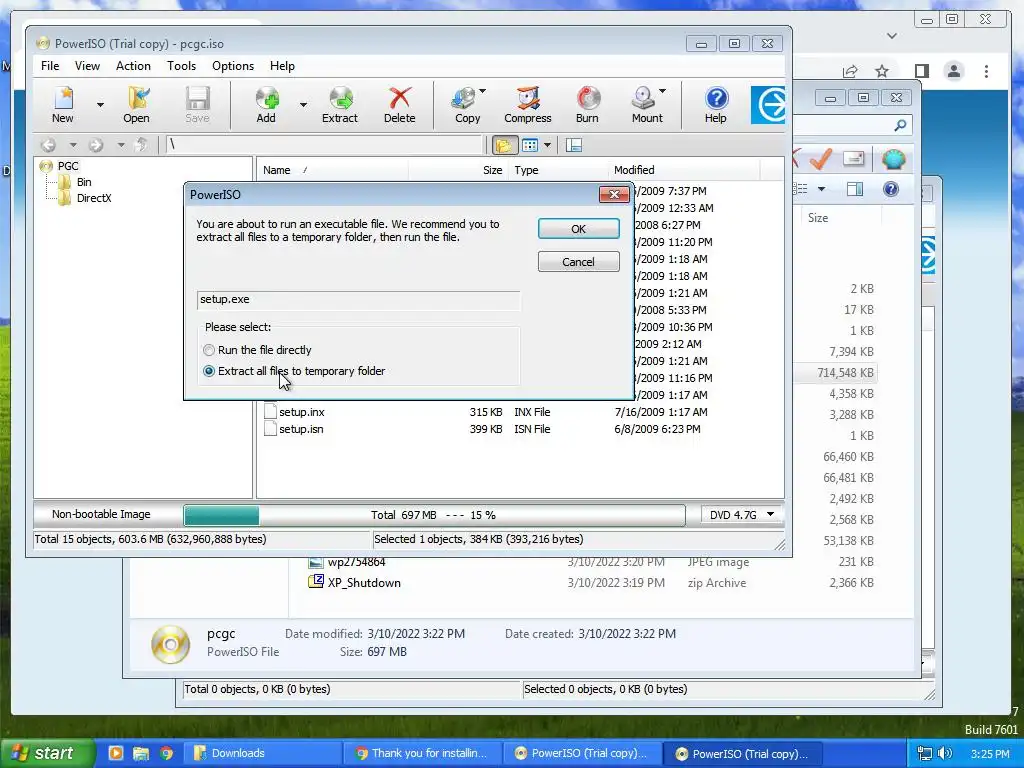Sort by the Modified column header
1024x768 pixels.
pos(683,170)
